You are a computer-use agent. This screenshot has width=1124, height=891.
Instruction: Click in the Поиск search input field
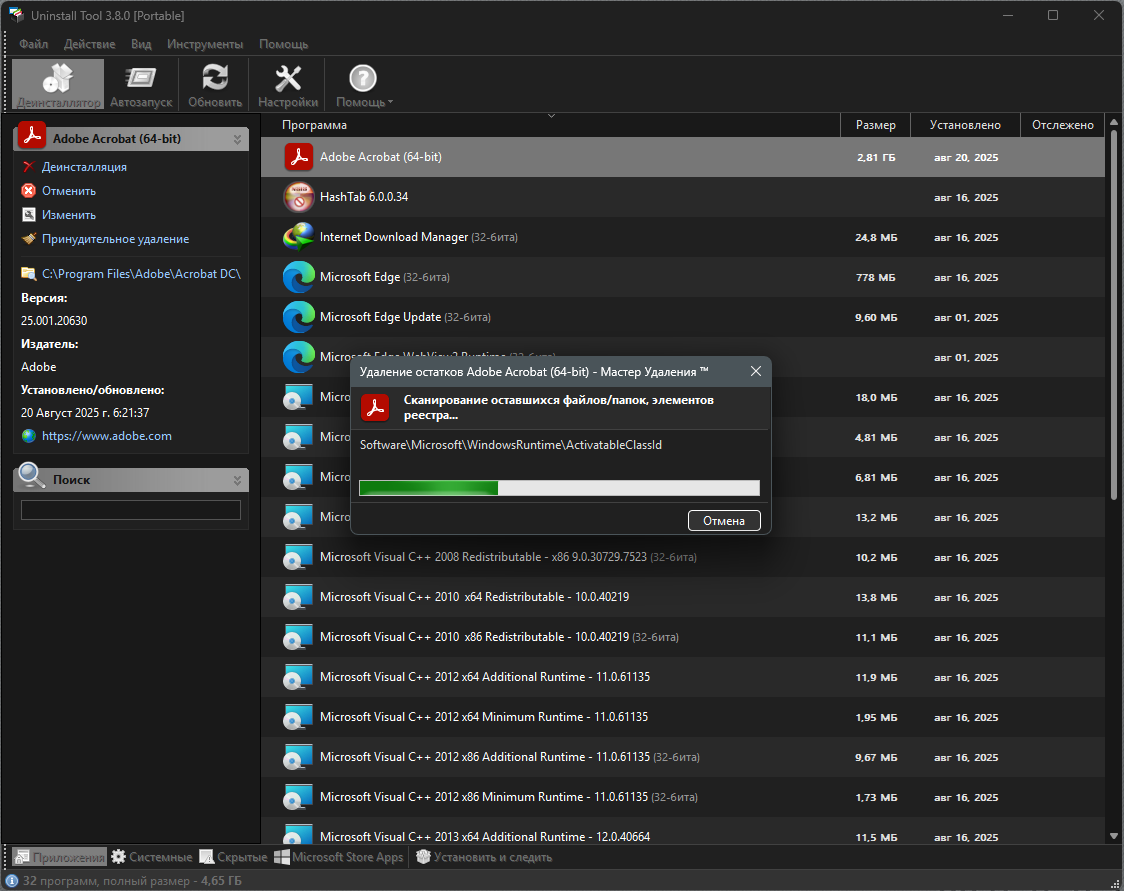[131, 510]
